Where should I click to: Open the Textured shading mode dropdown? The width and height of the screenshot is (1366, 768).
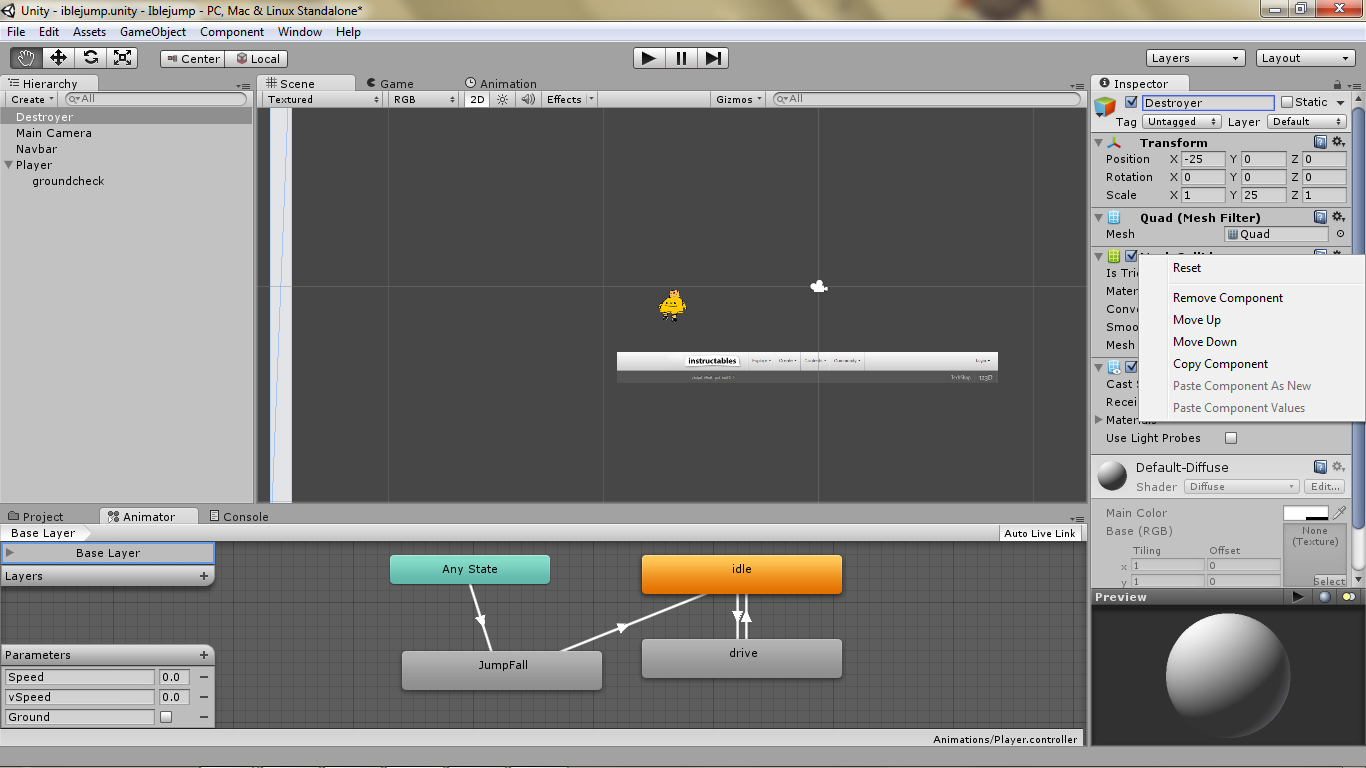(x=320, y=99)
